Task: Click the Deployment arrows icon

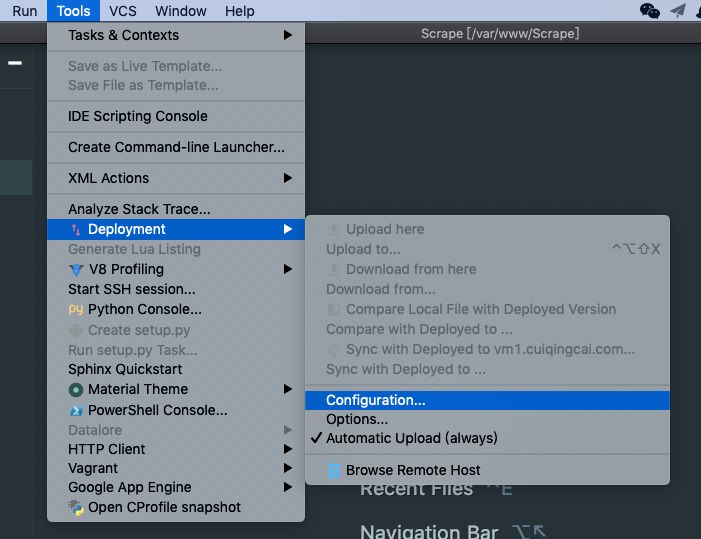Action: [76, 230]
